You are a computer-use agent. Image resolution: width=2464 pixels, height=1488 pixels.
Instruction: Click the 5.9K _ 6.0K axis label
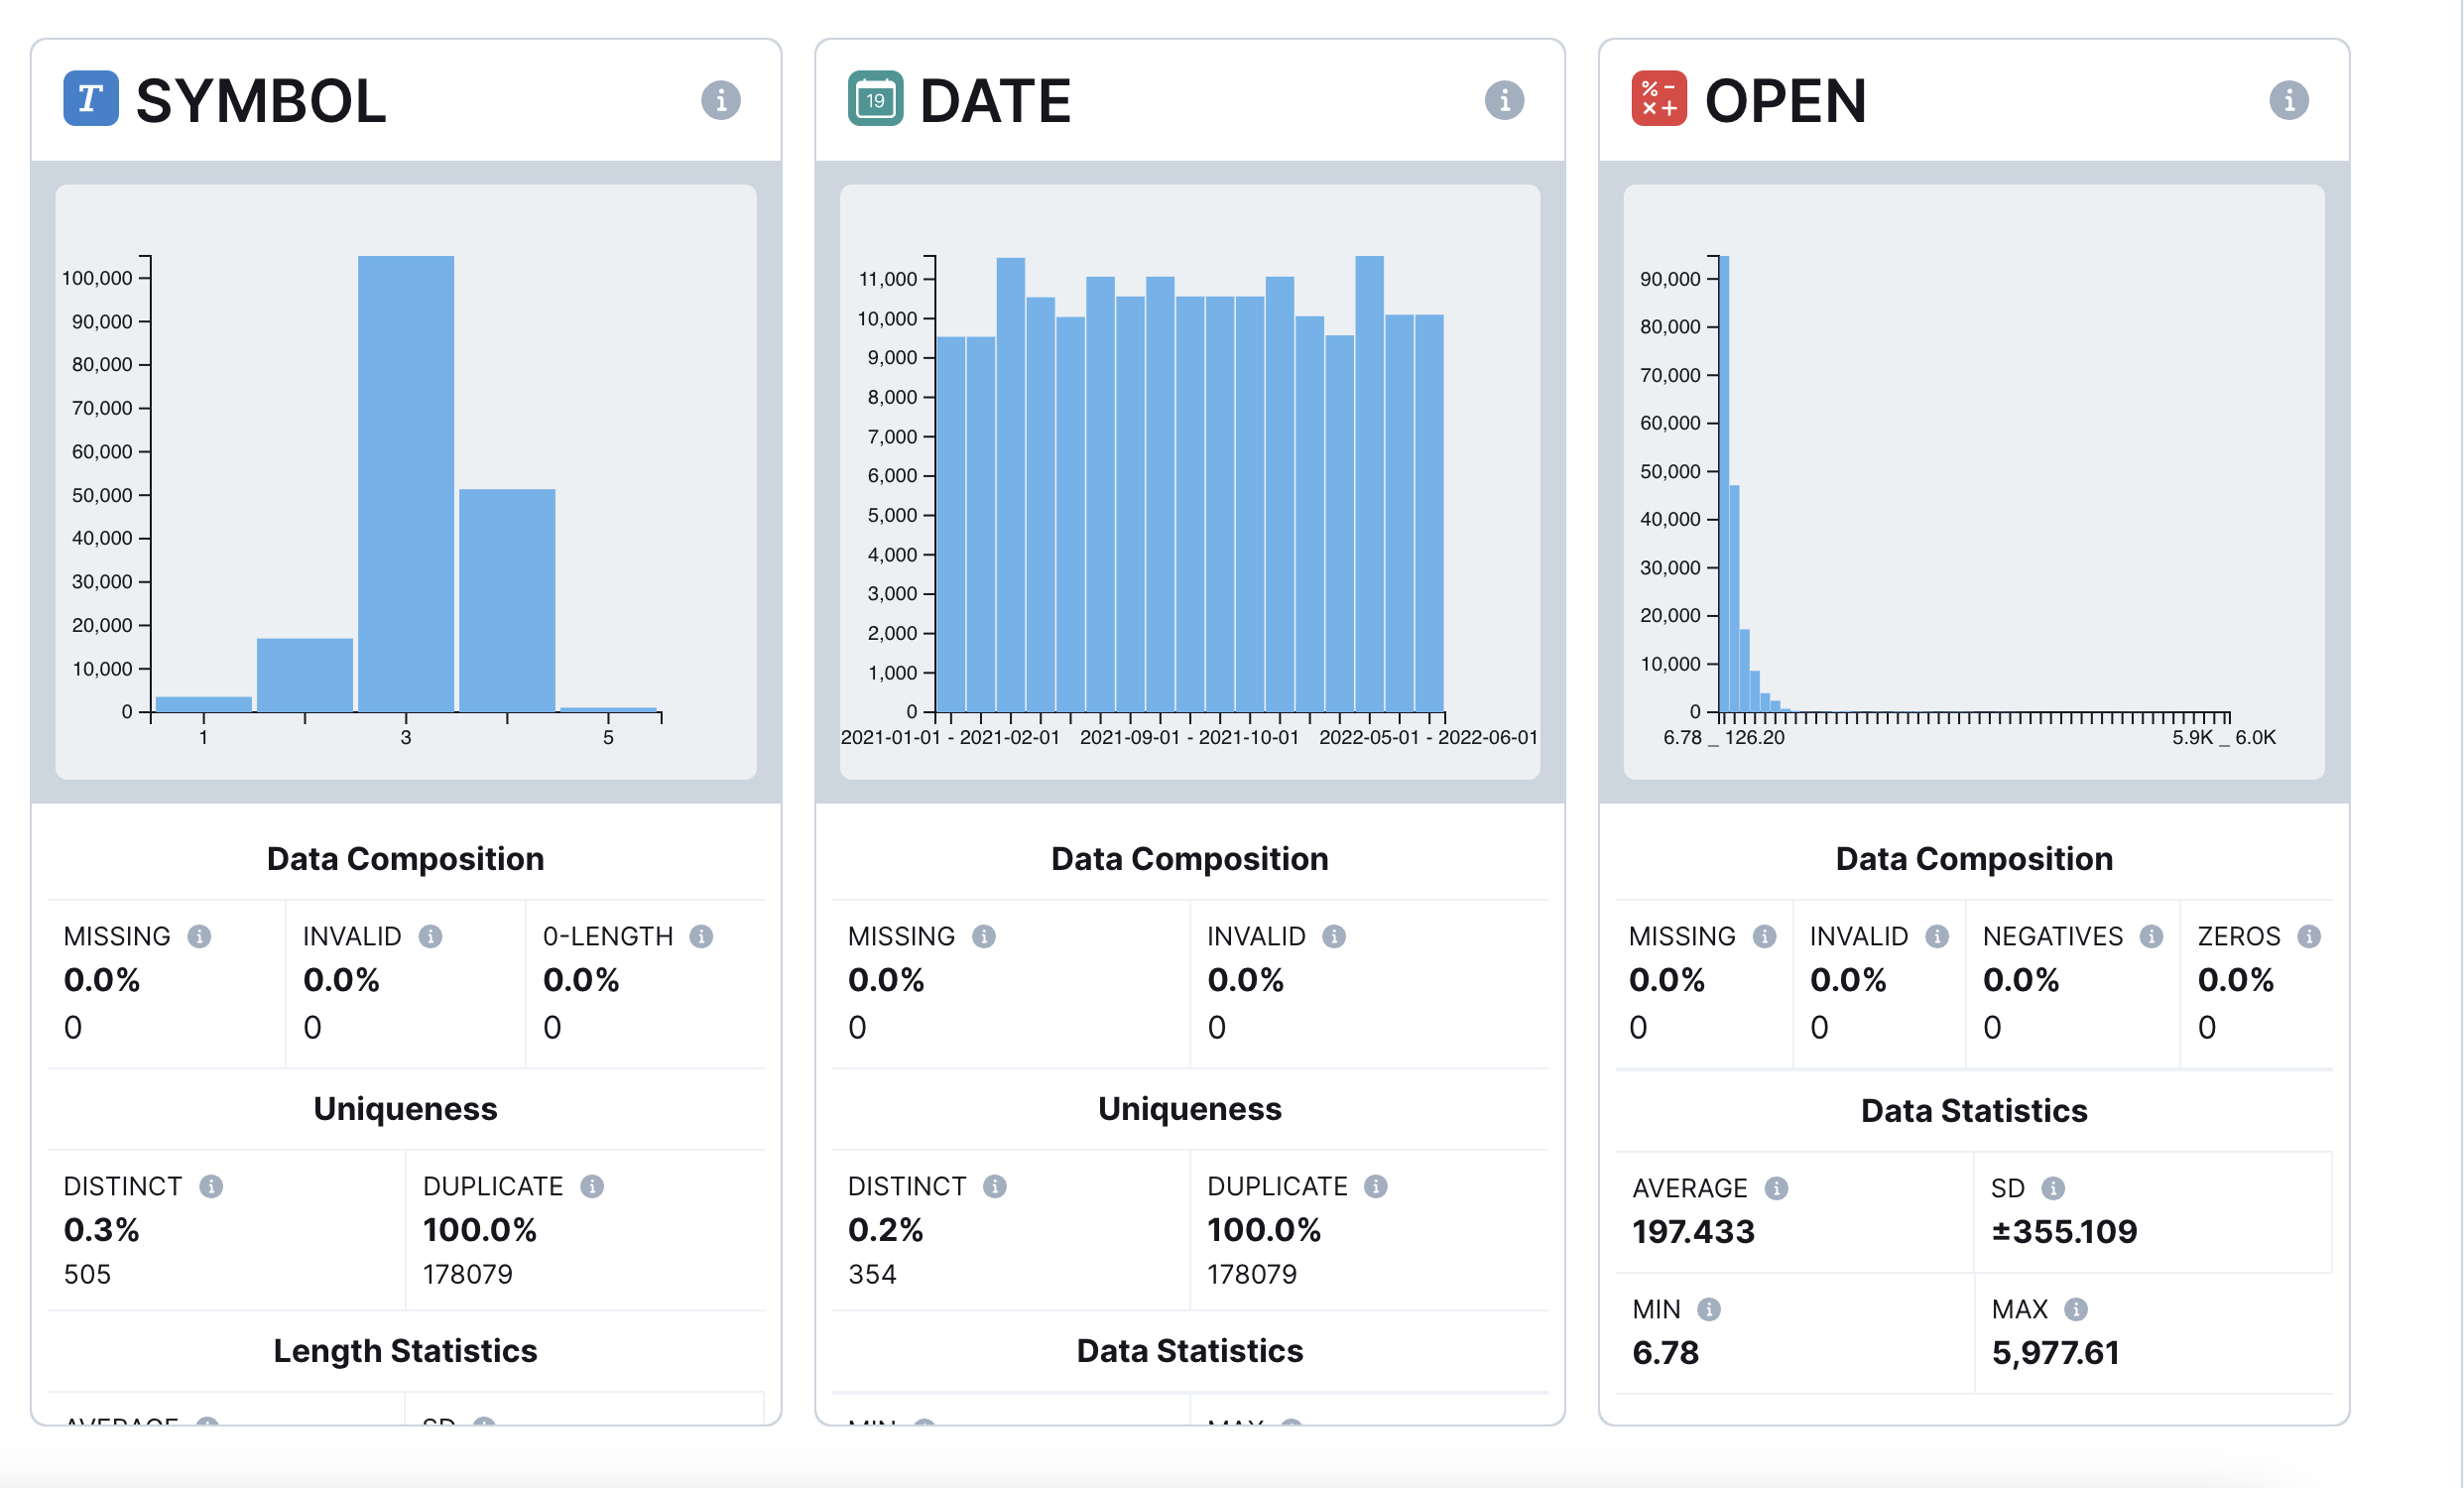[x=2223, y=737]
